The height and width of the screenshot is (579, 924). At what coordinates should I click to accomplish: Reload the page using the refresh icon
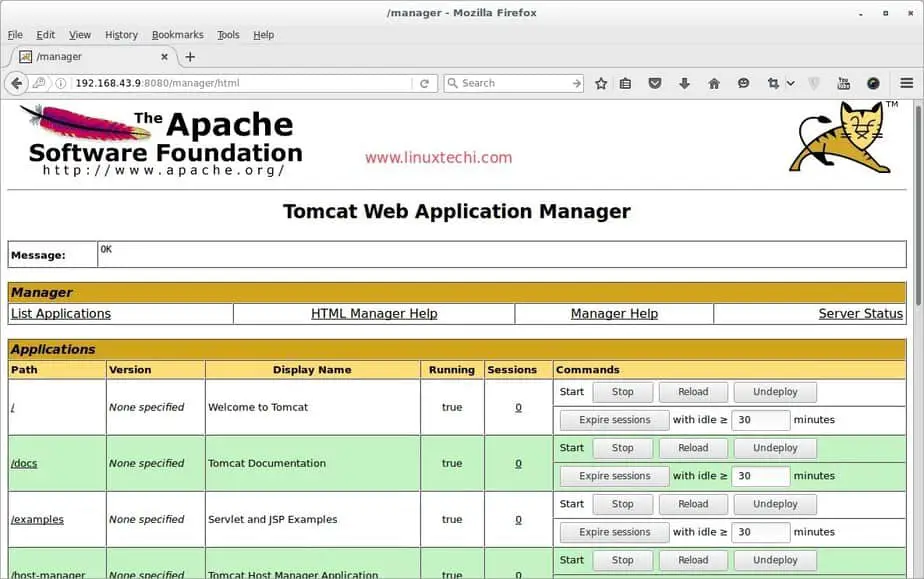tap(424, 84)
